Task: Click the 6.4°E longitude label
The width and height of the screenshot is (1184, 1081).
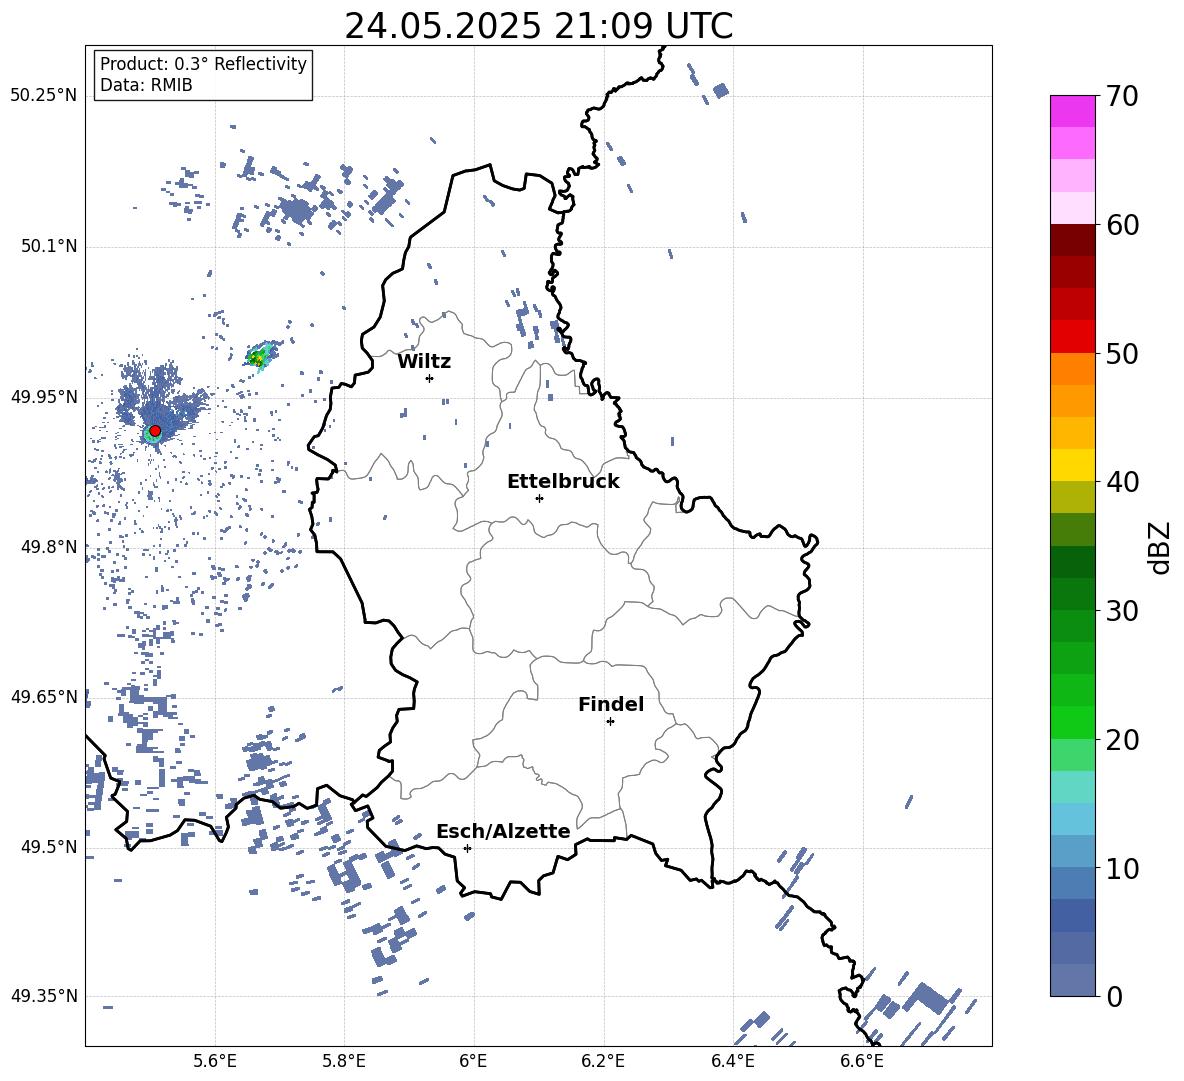Action: tap(732, 1061)
